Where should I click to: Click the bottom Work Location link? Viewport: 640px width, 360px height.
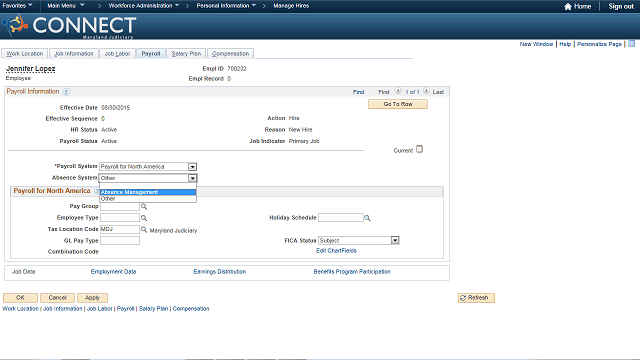(20, 309)
